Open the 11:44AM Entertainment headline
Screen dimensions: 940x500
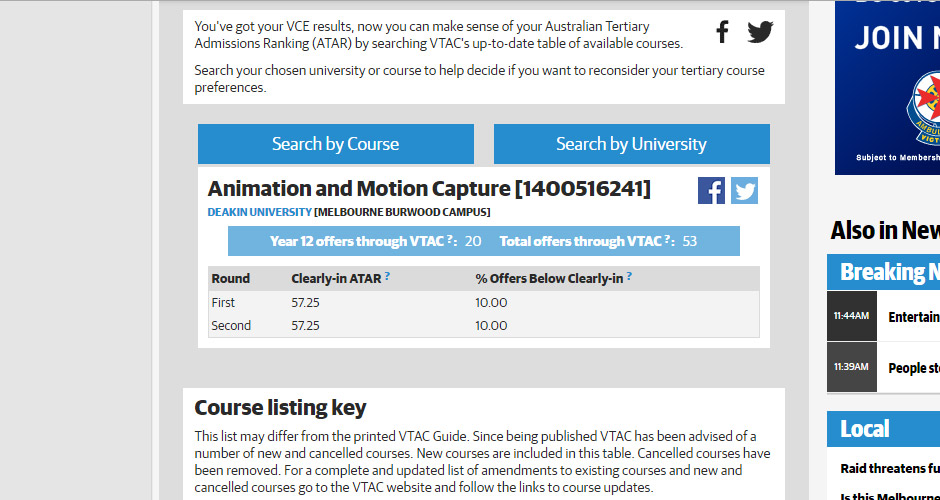913,317
